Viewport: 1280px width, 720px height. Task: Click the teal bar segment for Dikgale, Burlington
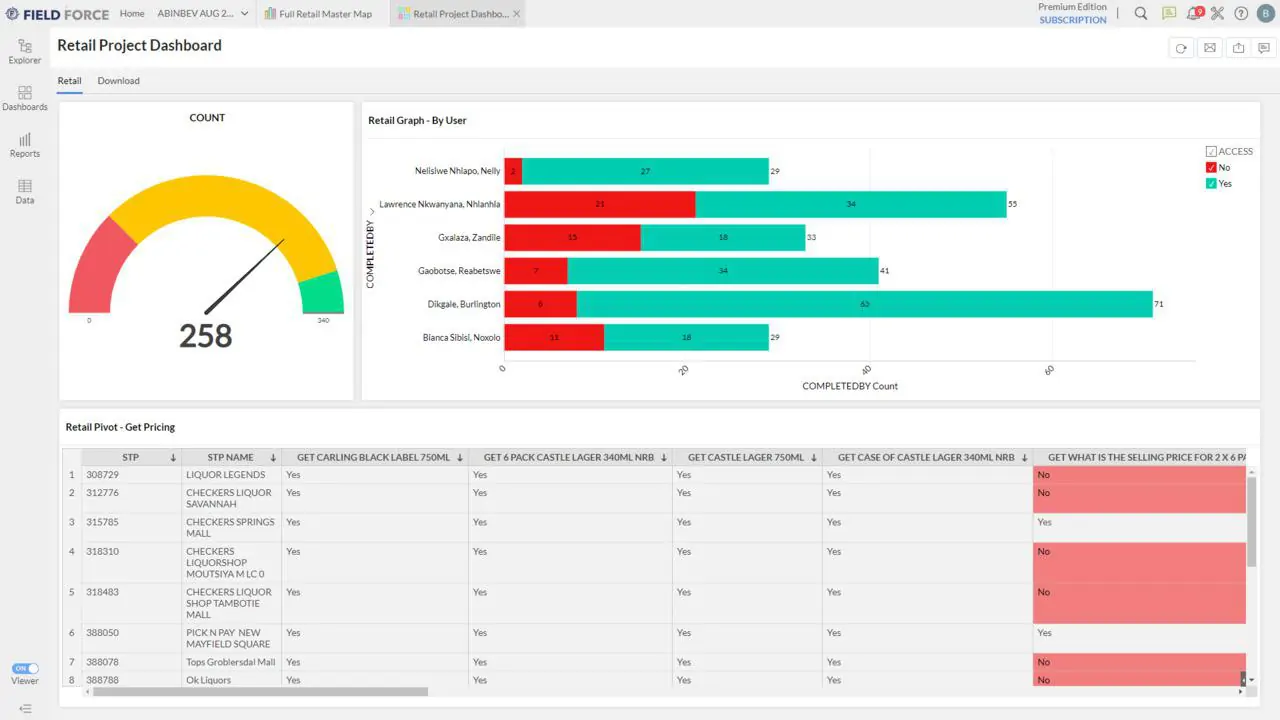865,304
